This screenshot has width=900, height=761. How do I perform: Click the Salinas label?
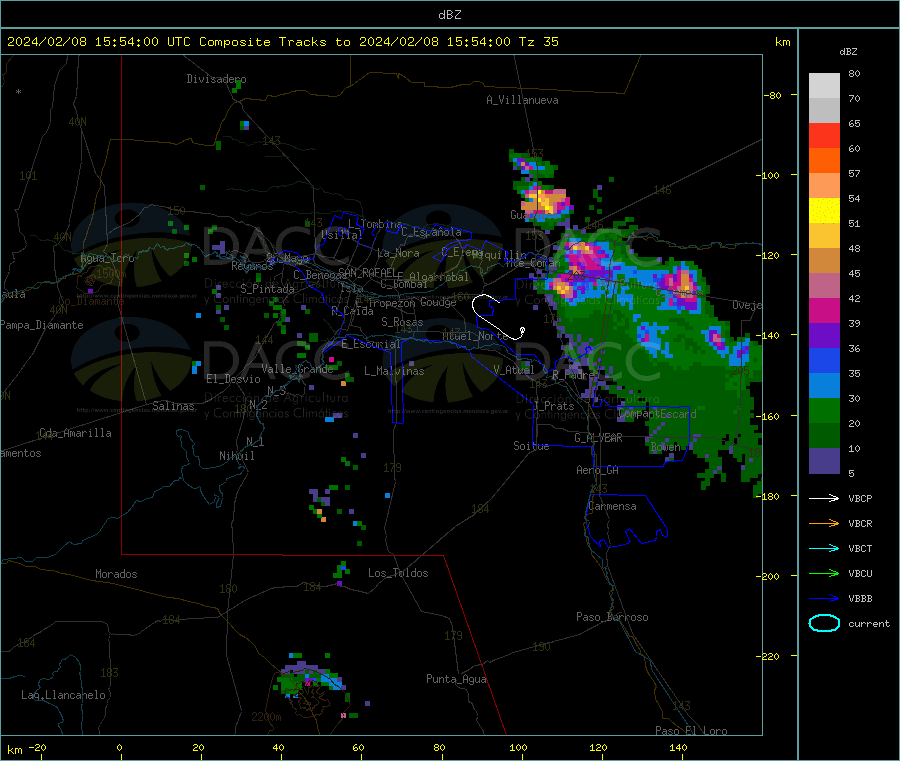click(173, 406)
